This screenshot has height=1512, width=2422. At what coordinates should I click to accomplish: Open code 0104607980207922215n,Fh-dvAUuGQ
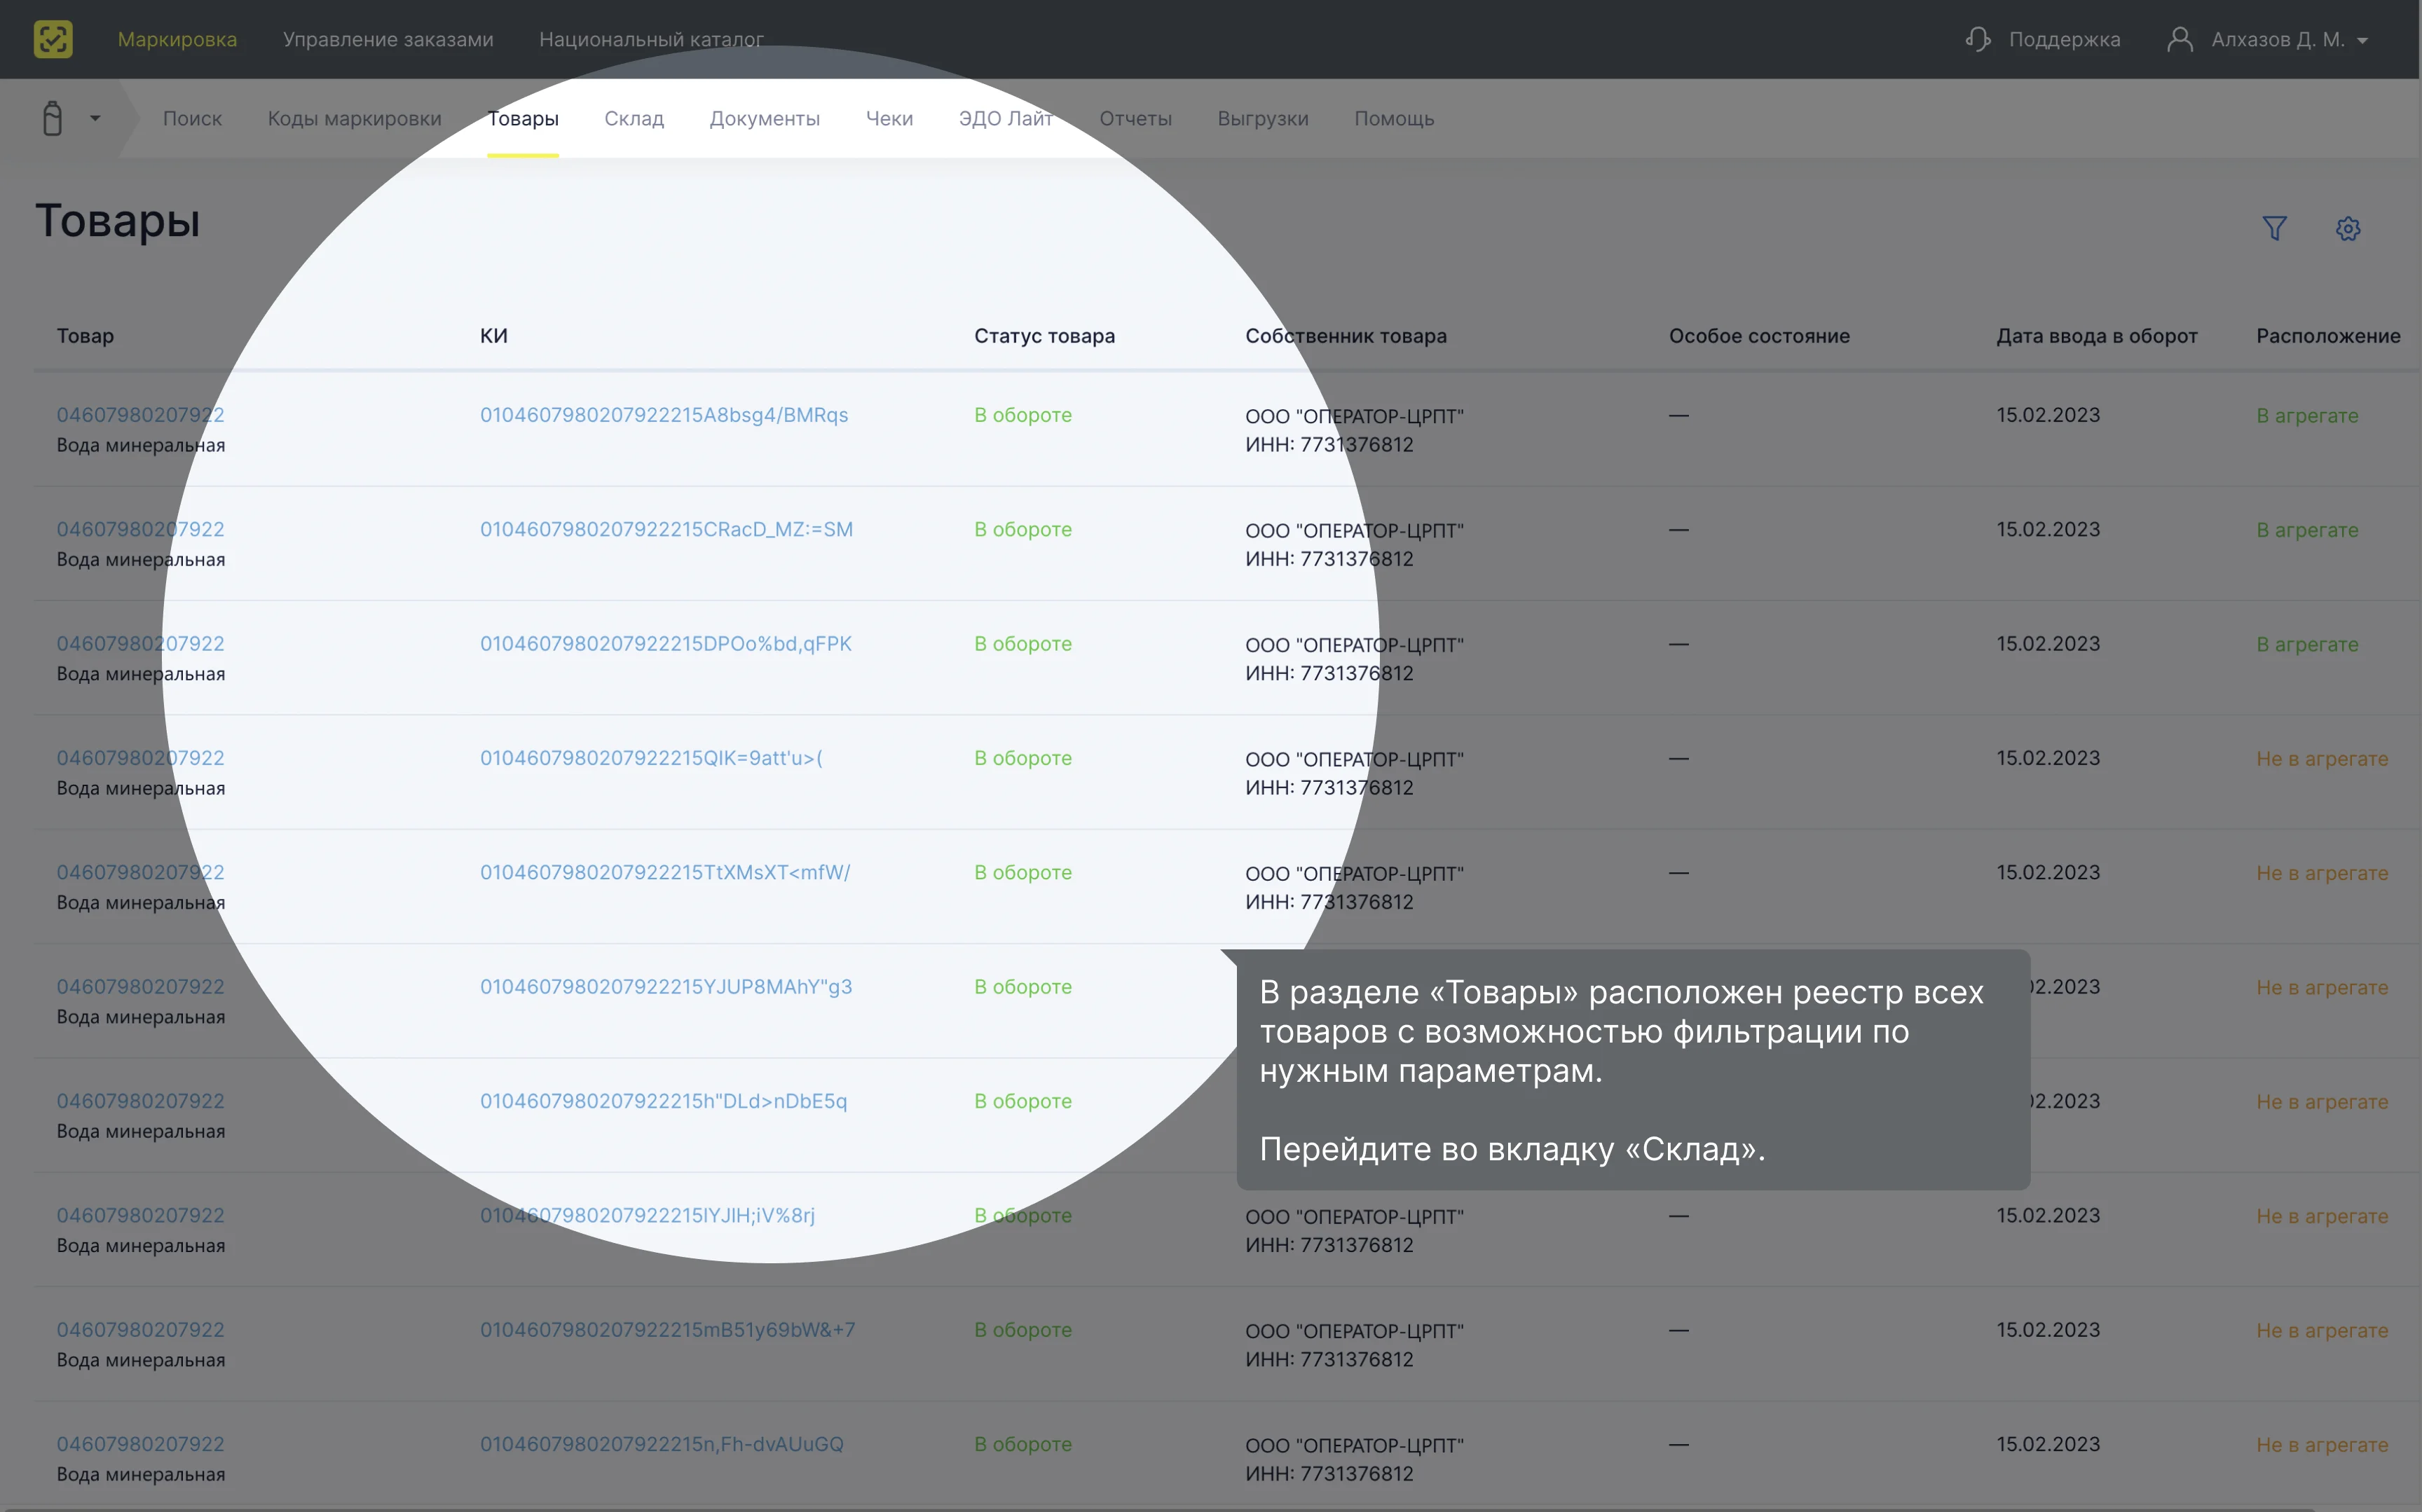pyautogui.click(x=662, y=1444)
